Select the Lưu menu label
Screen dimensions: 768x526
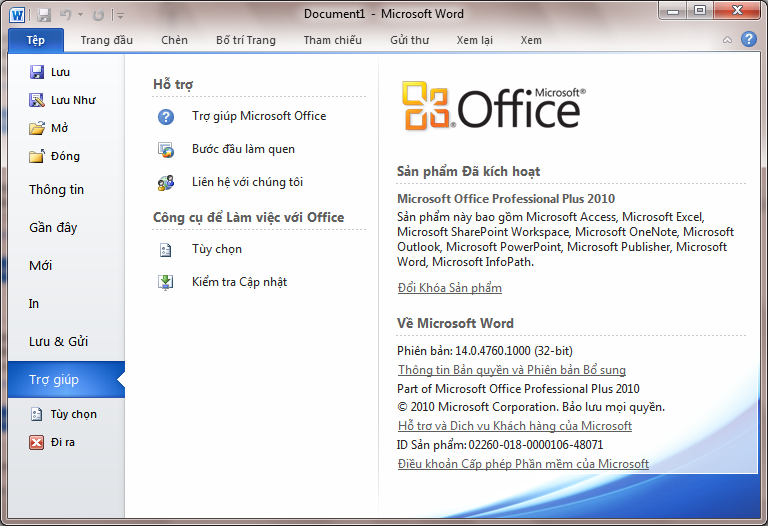pos(60,72)
